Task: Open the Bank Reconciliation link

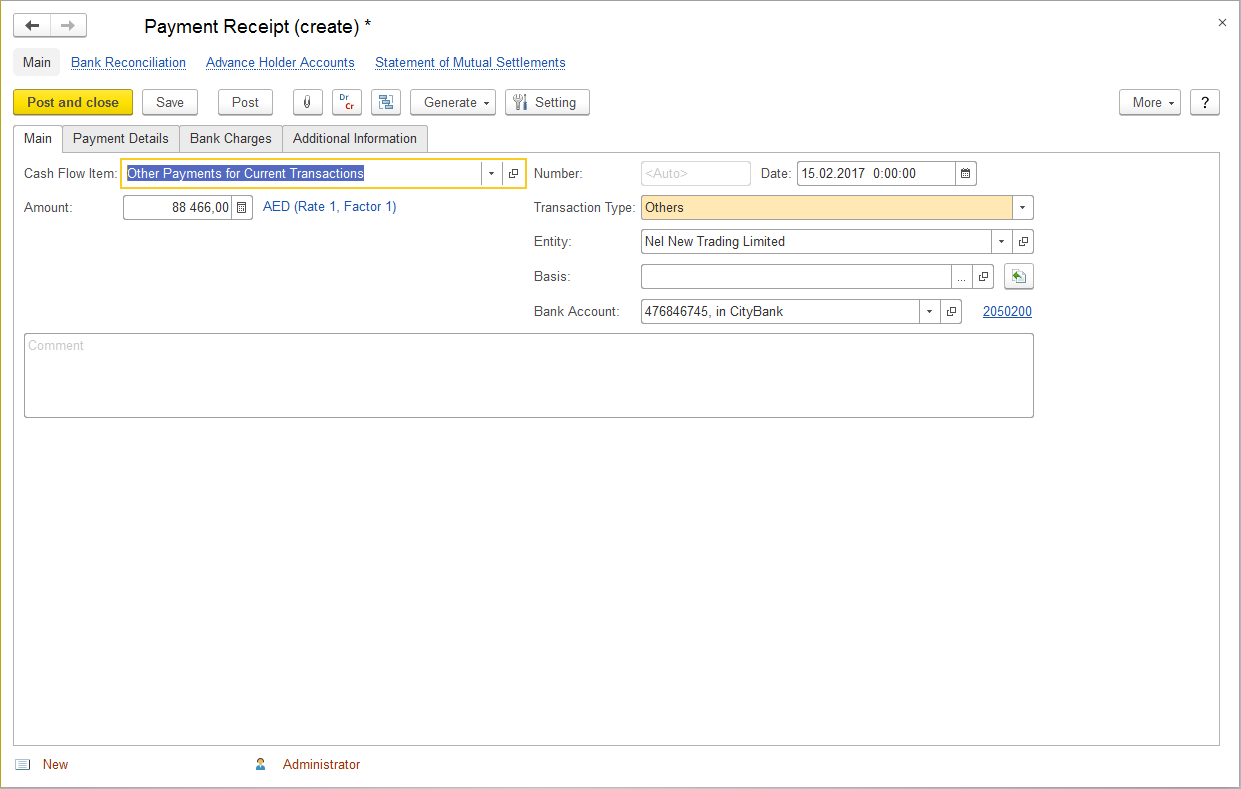Action: click(128, 62)
